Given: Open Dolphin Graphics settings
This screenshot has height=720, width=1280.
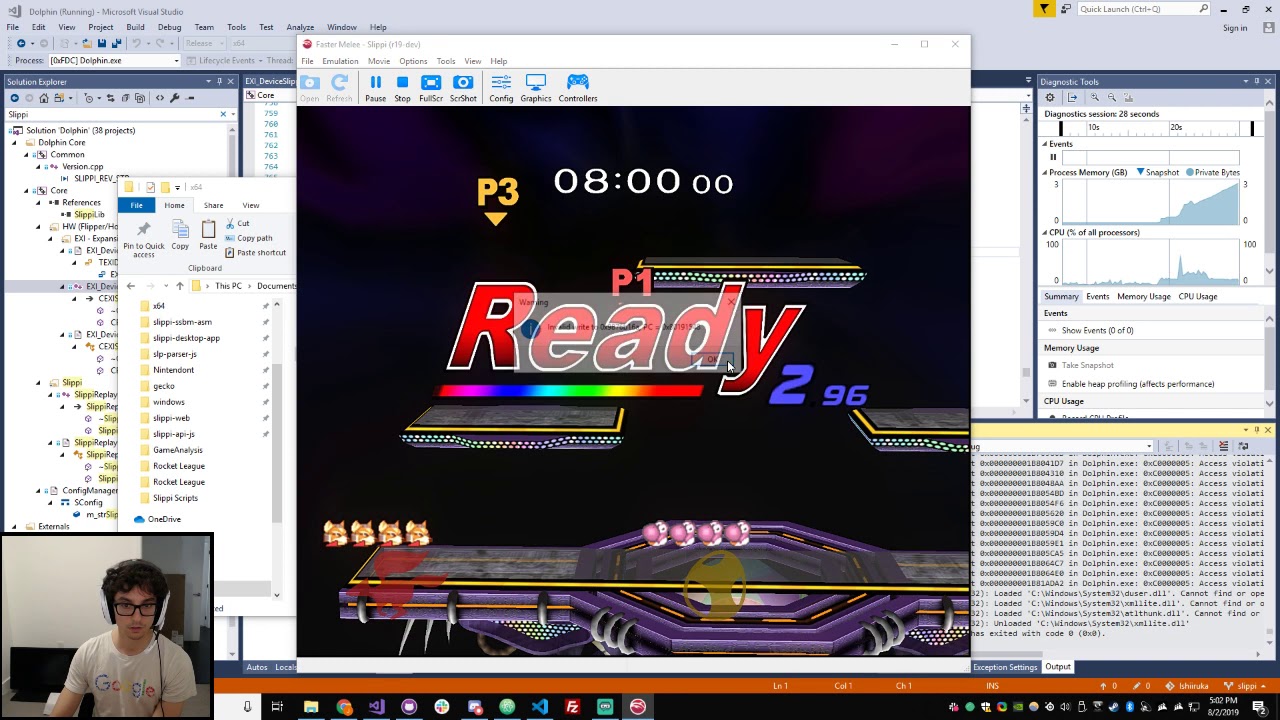Looking at the screenshot, I should (x=536, y=88).
